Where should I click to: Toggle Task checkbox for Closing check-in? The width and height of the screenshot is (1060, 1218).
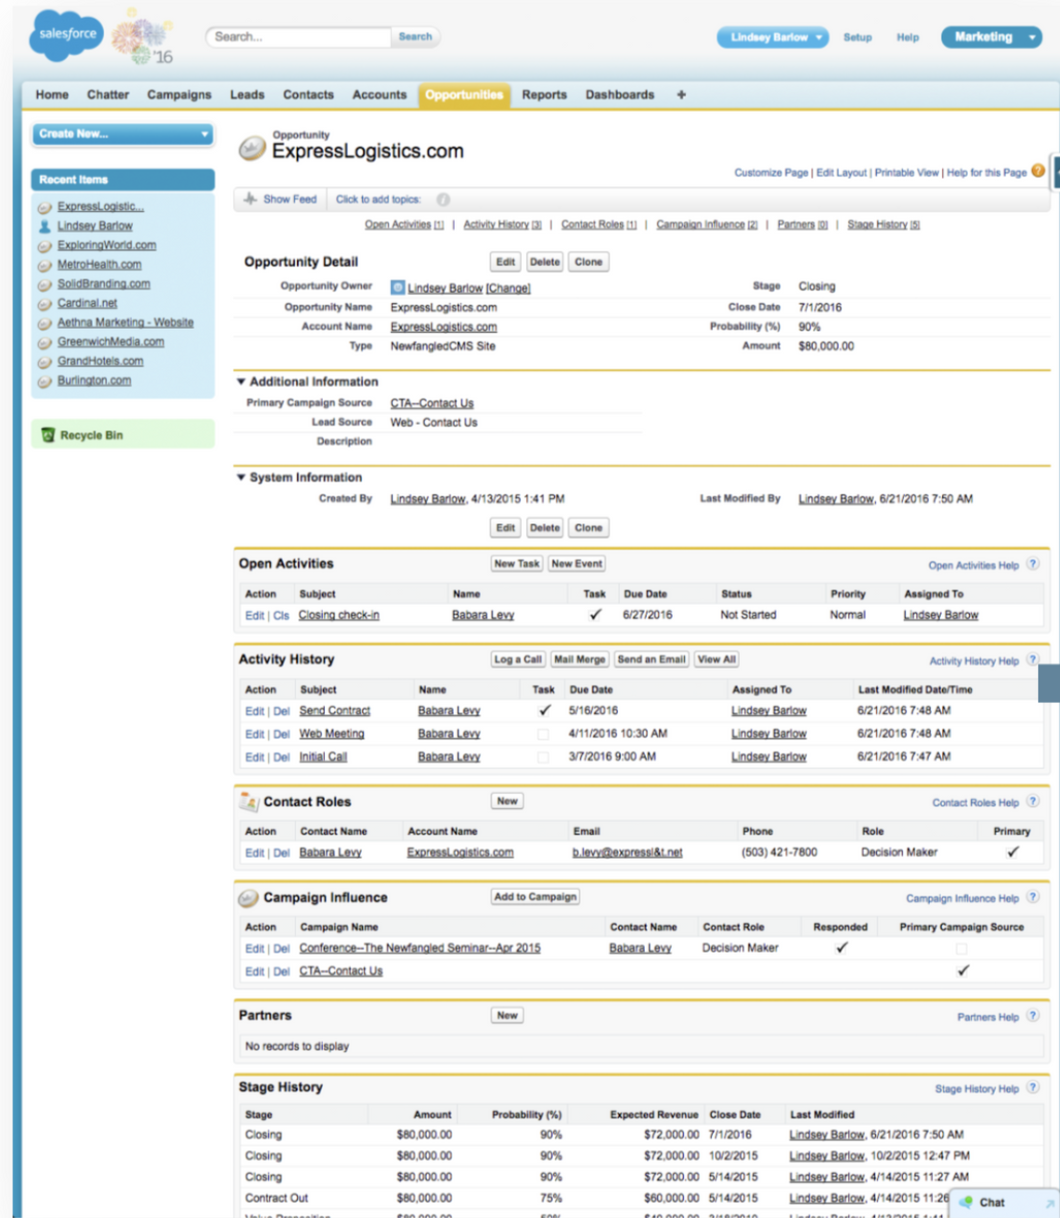(x=595, y=615)
